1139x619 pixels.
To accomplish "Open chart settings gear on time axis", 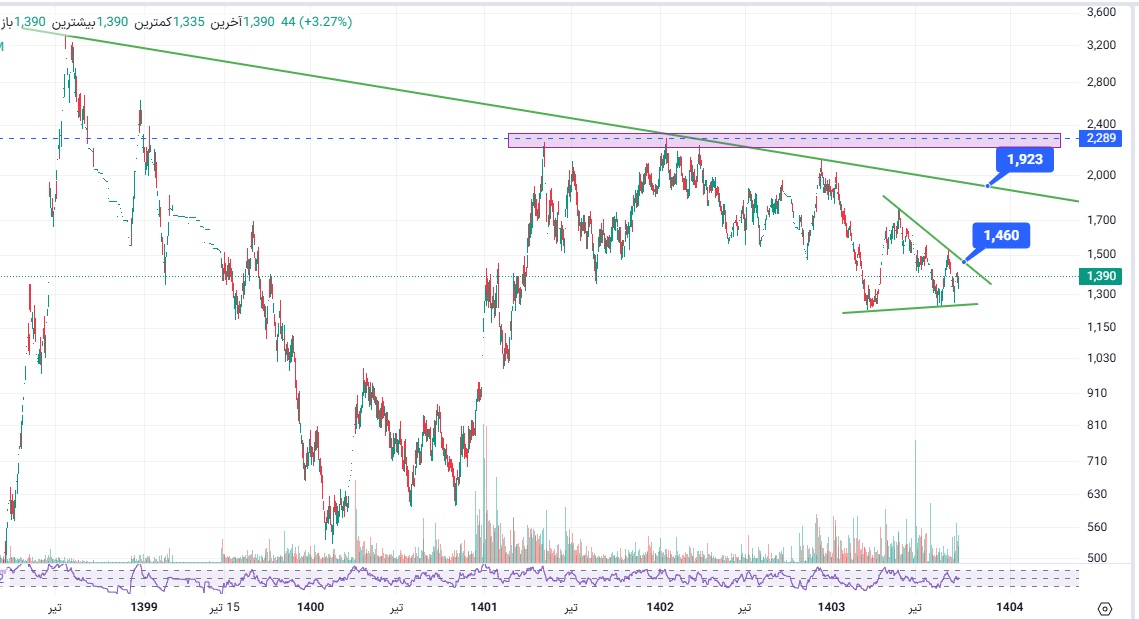I will pyautogui.click(x=1104, y=609).
